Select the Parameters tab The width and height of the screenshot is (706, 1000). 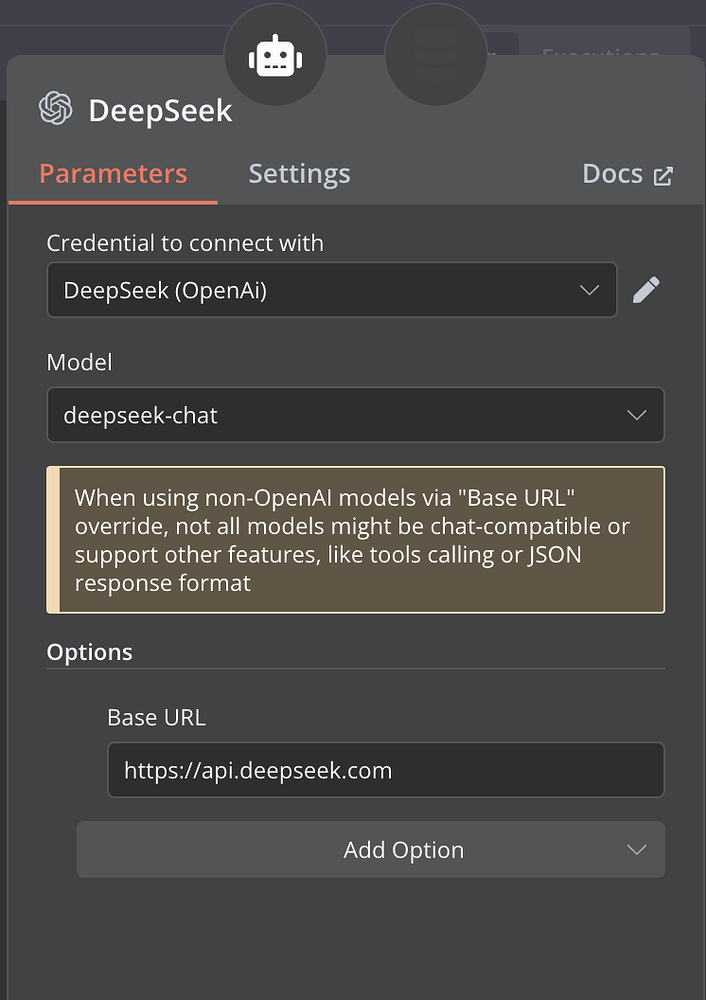click(112, 173)
